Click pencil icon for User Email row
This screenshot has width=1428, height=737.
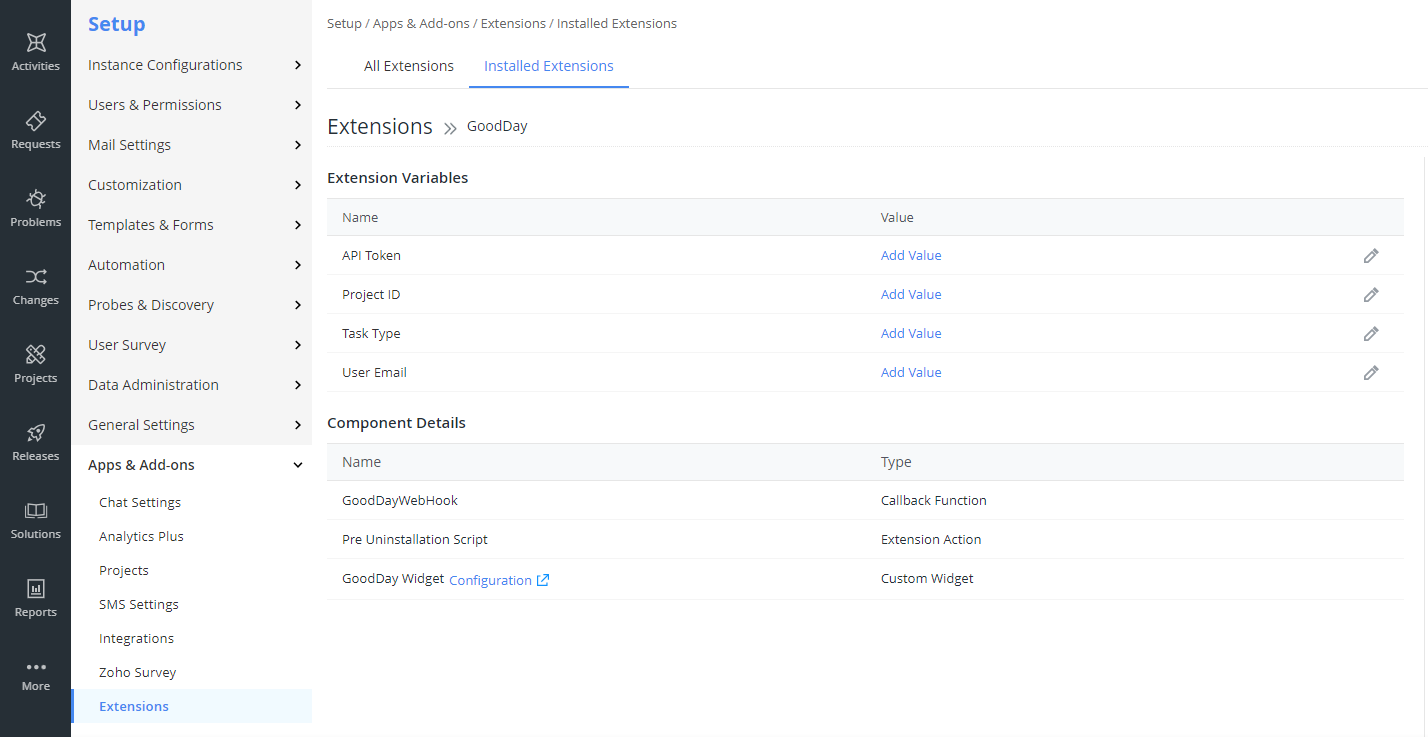pyautogui.click(x=1371, y=373)
